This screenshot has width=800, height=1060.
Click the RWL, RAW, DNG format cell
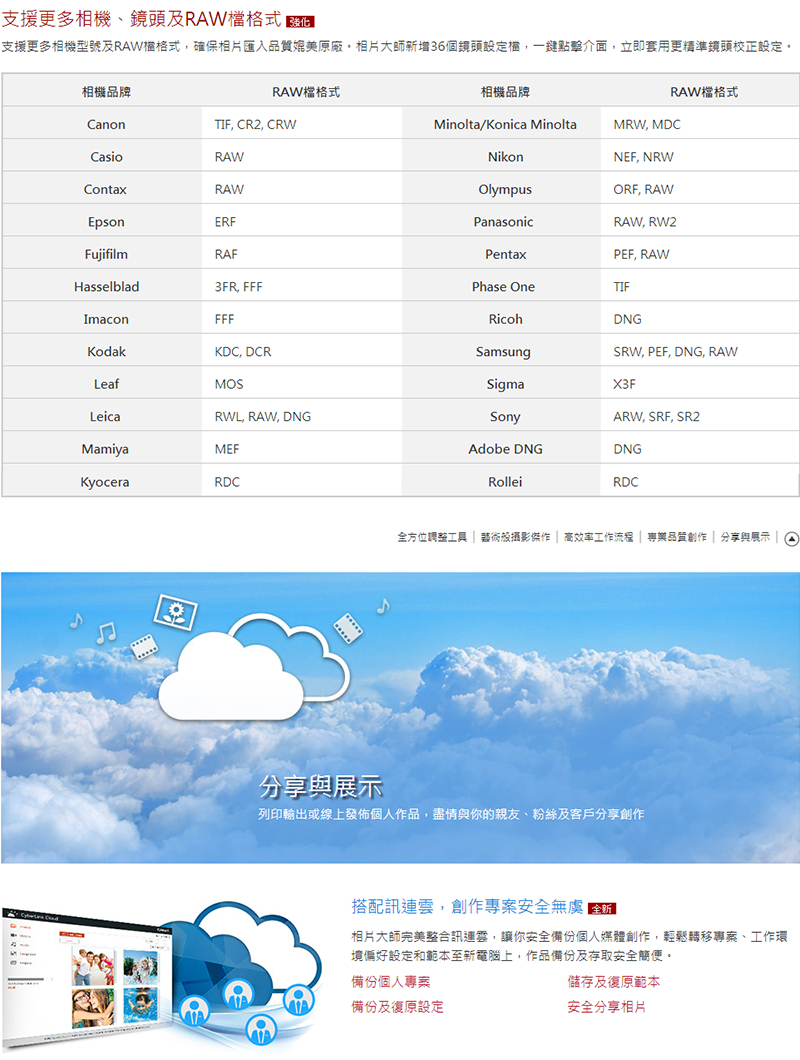point(302,416)
